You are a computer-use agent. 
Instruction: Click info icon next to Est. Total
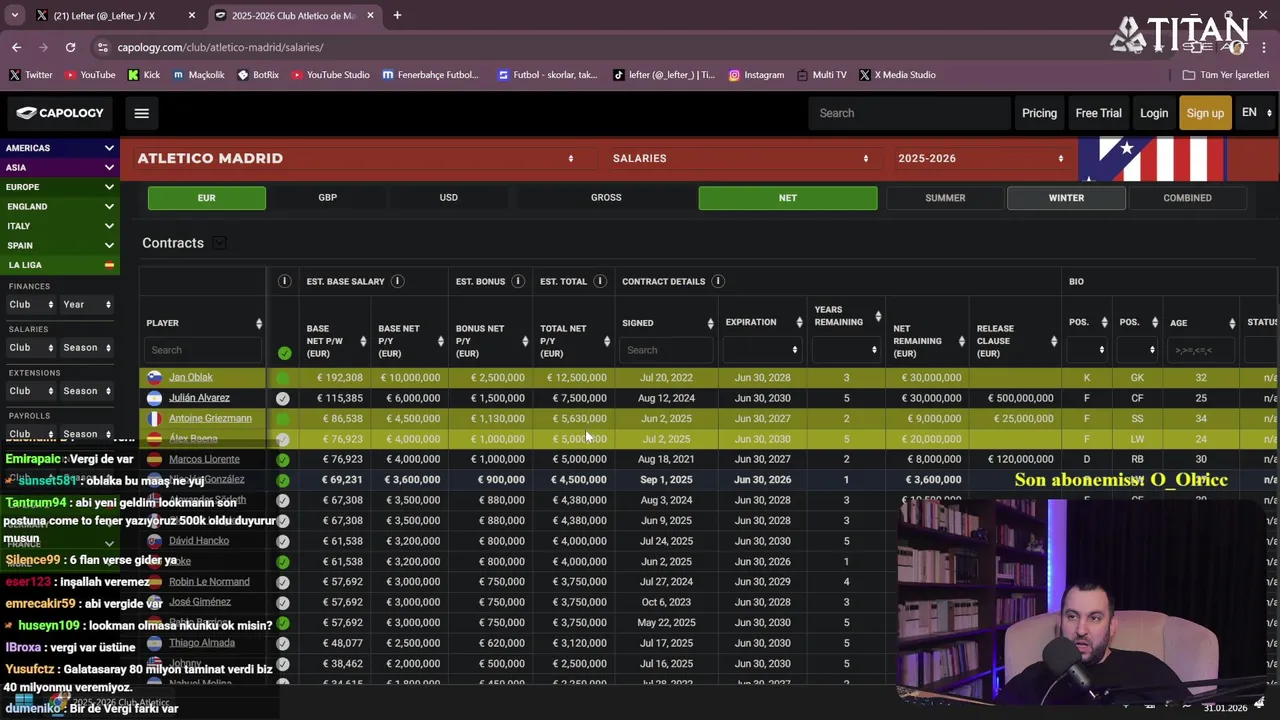599,281
